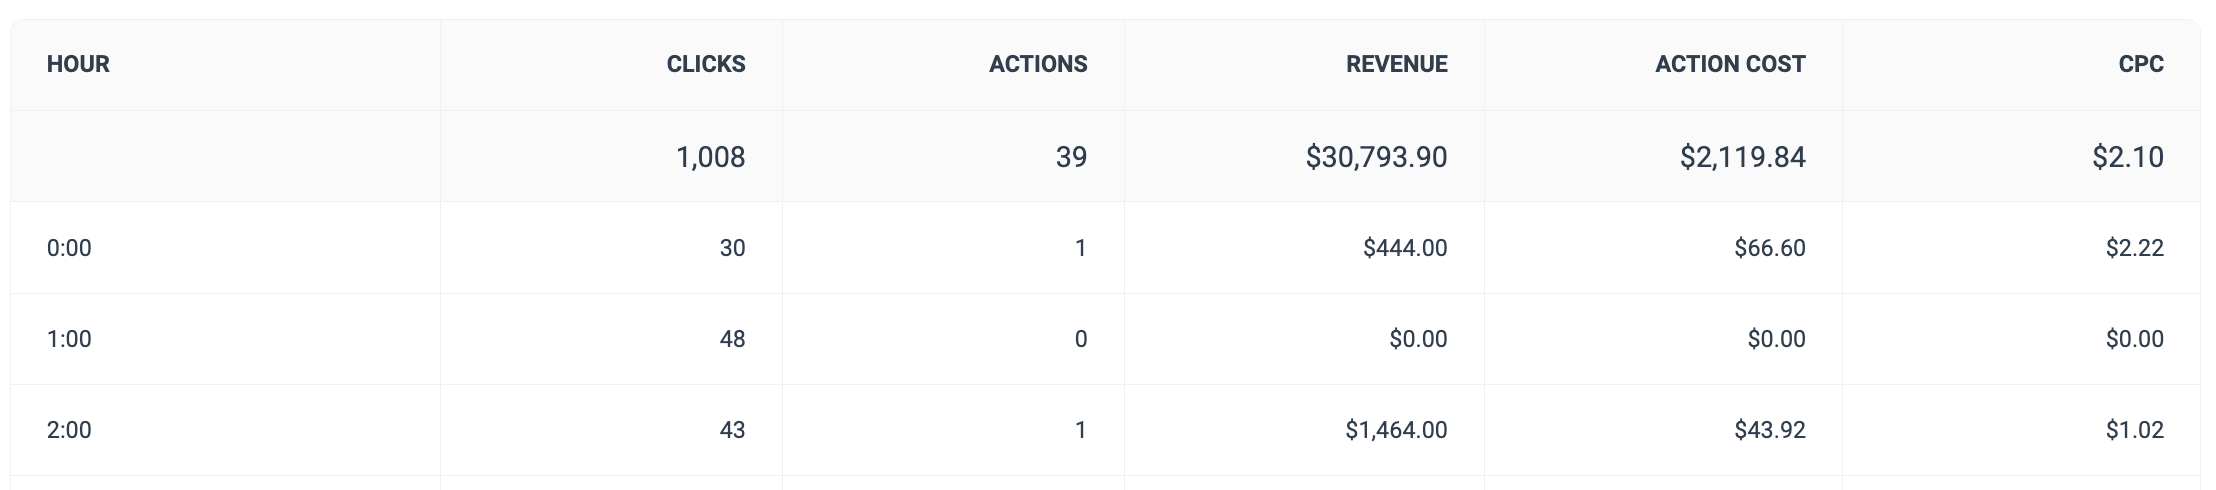Sort by the CPC column header
Image resolution: width=2216 pixels, height=490 pixels.
tap(2141, 64)
